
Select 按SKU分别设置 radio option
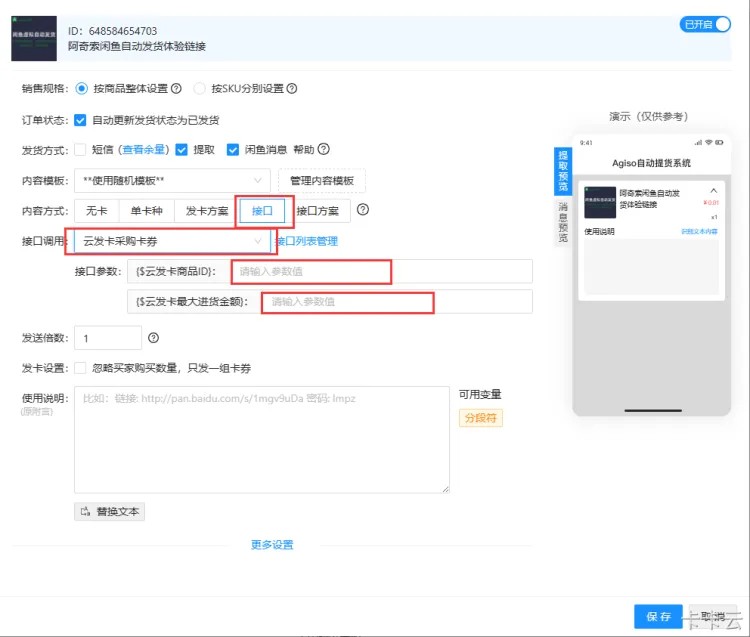tap(199, 88)
